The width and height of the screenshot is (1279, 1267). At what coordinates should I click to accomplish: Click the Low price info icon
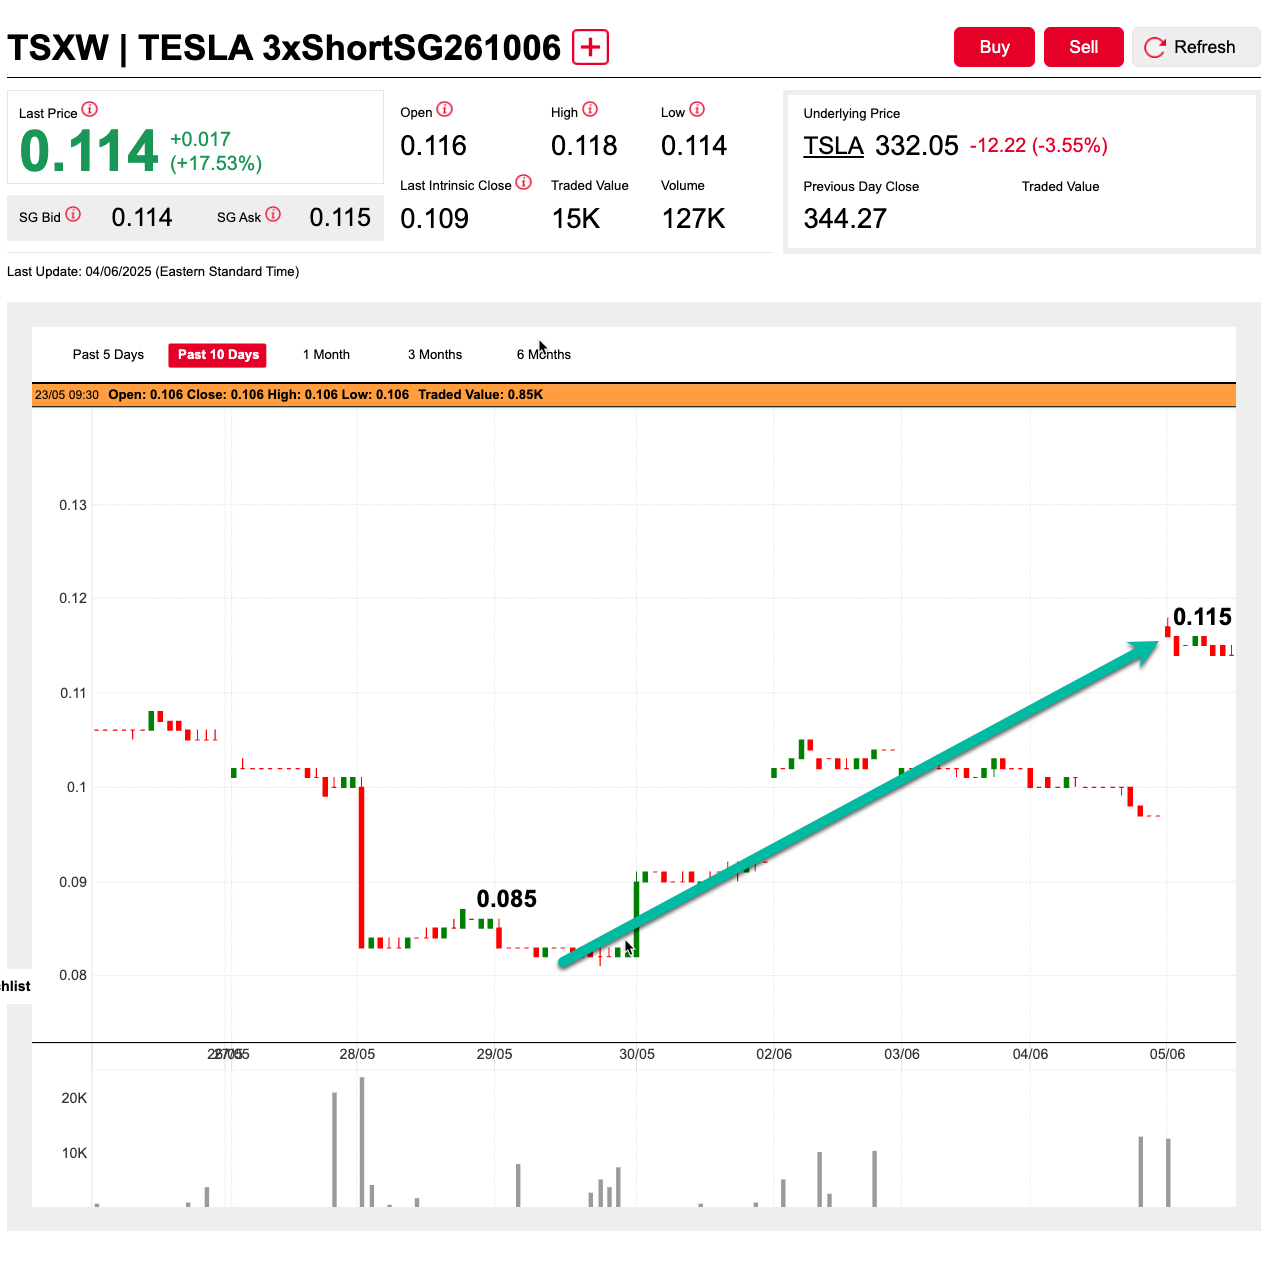tap(697, 110)
